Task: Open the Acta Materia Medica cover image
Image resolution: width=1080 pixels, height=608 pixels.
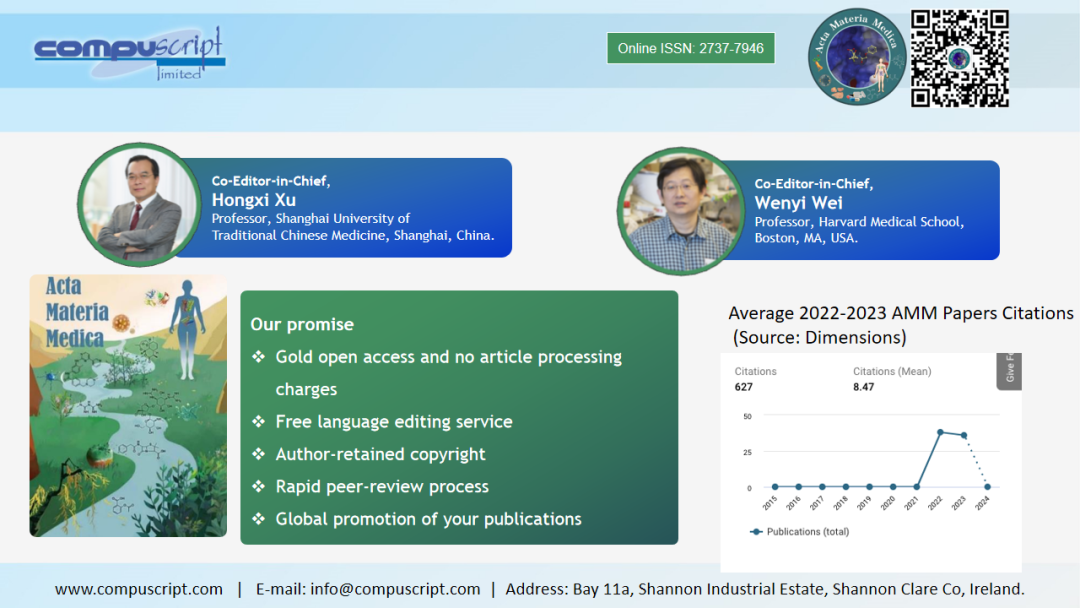Action: 128,405
